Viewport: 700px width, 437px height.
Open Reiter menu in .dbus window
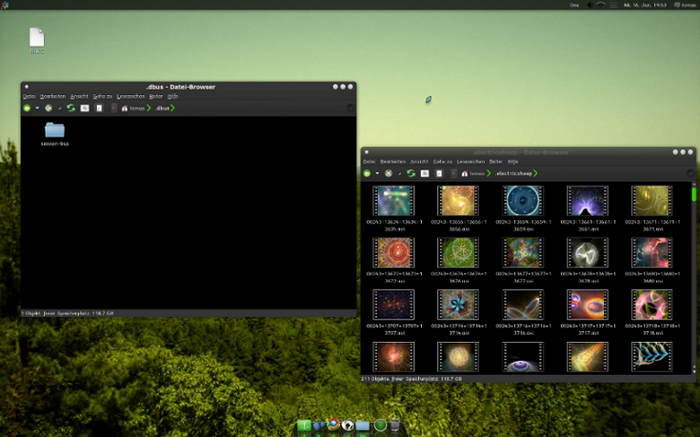coord(156,96)
